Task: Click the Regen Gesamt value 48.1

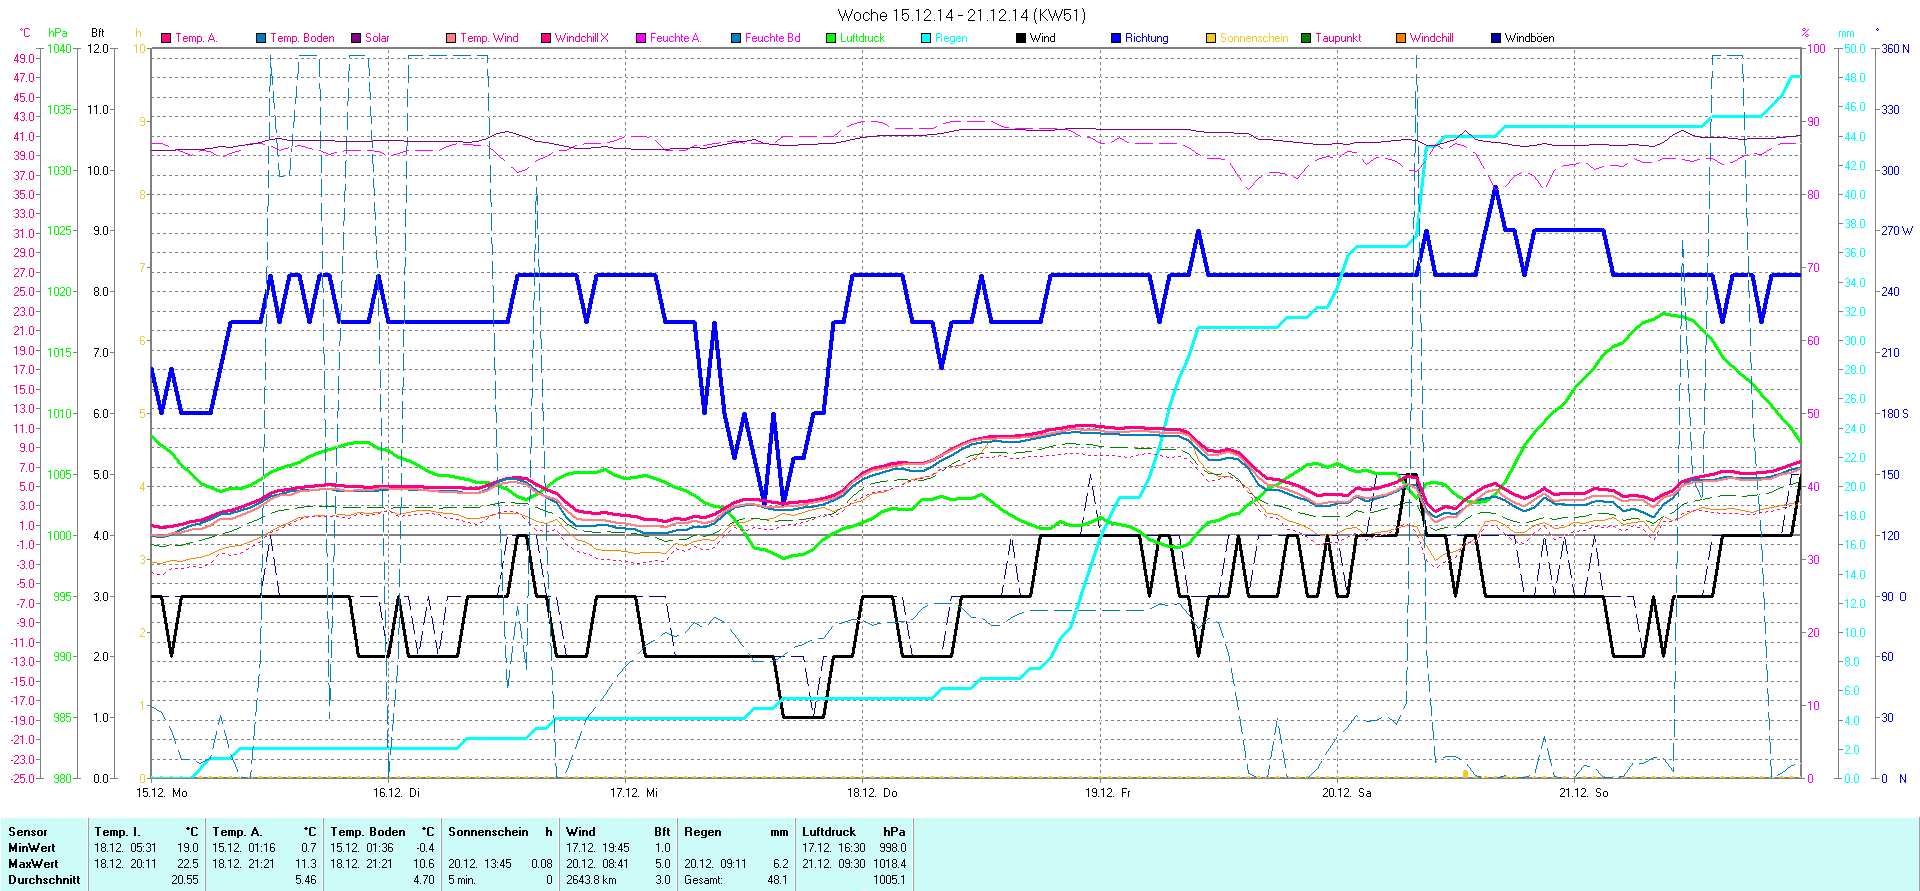Action: (x=777, y=880)
